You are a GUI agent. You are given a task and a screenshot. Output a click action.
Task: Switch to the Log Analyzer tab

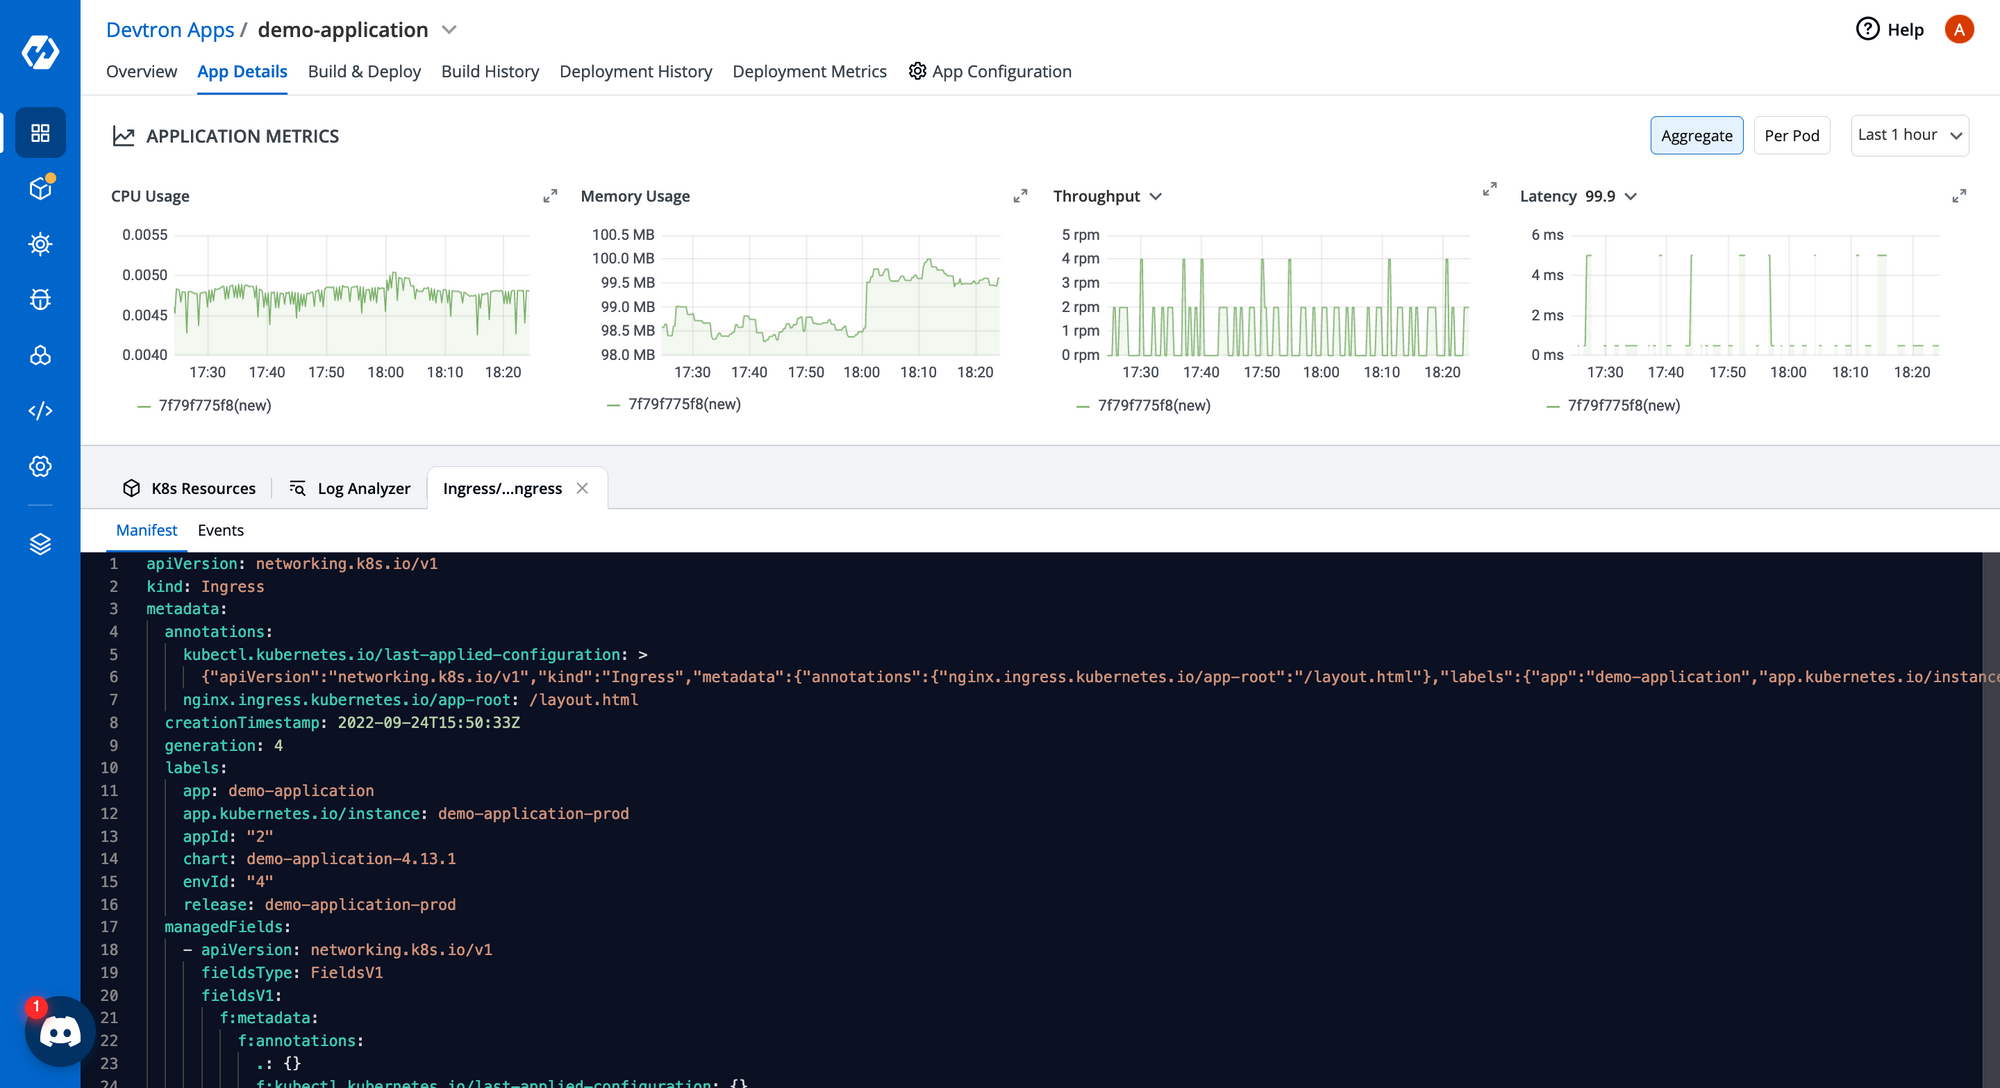coord(350,488)
